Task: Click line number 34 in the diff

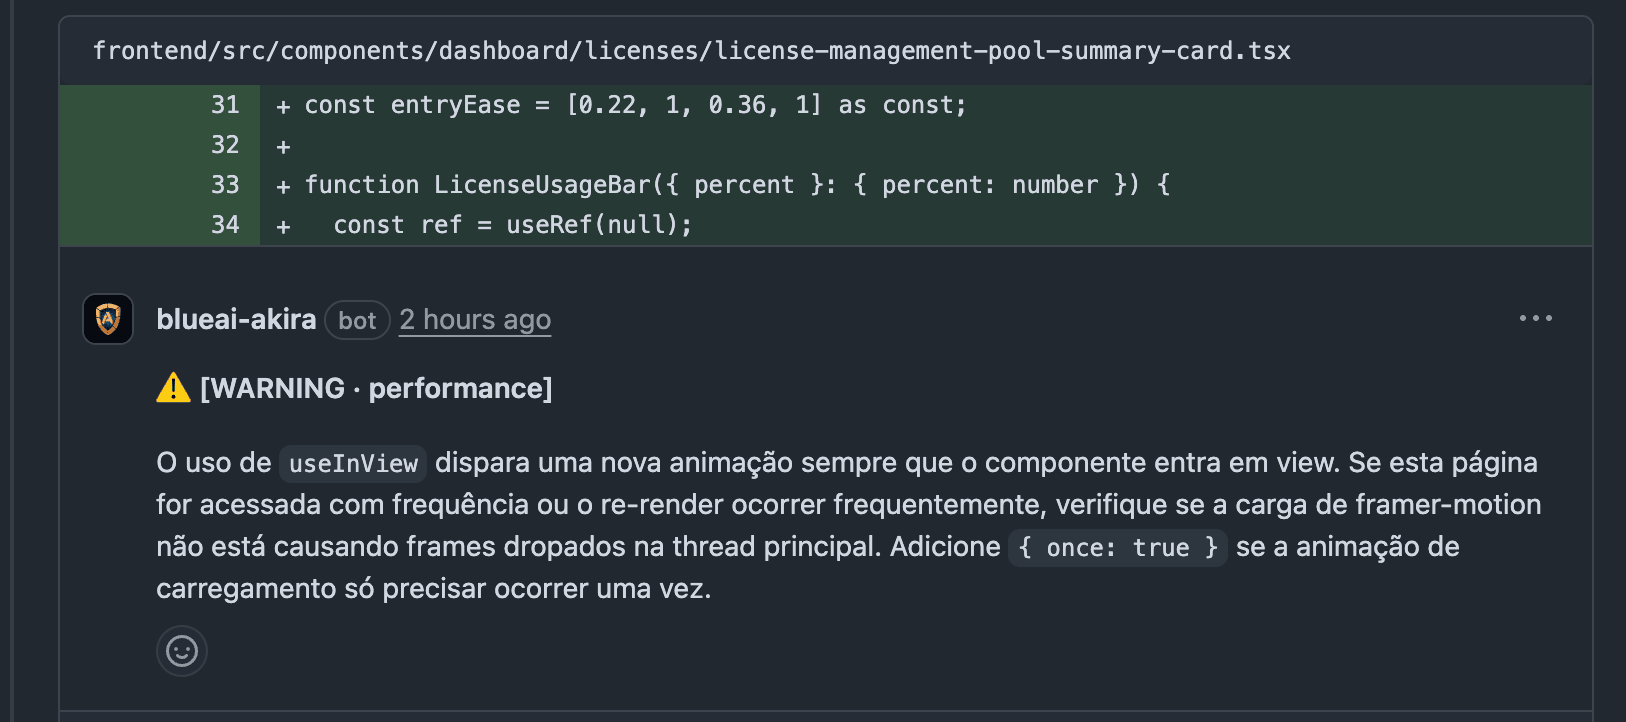Action: (x=226, y=225)
